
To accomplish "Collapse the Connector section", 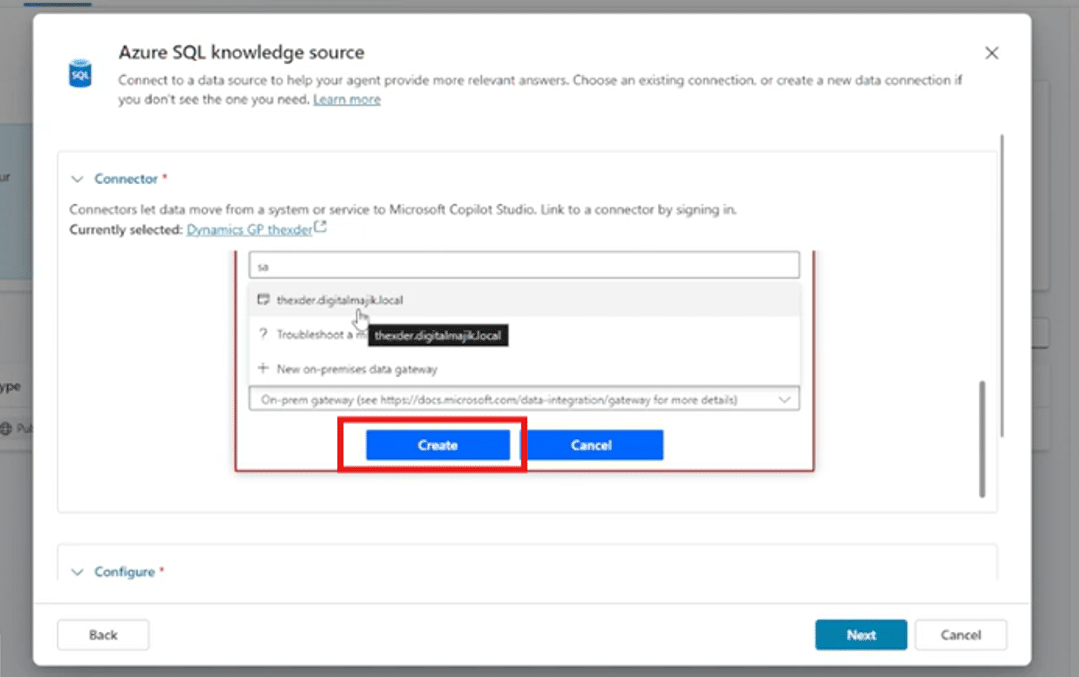I will coord(78,178).
